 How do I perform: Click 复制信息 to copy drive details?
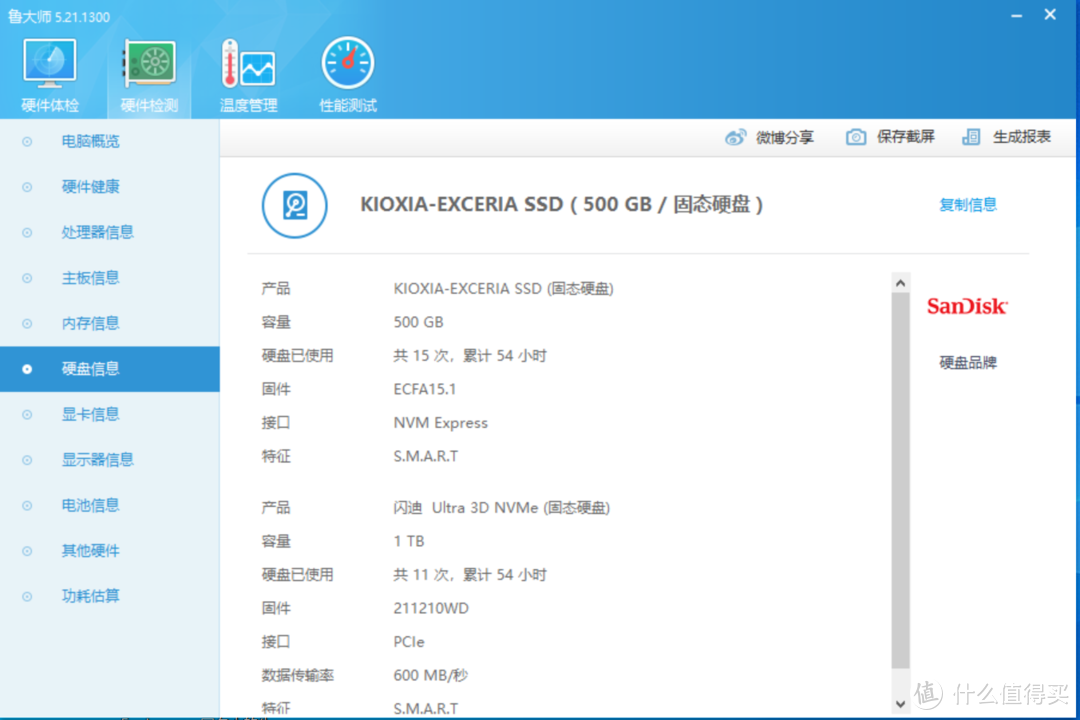coord(967,205)
